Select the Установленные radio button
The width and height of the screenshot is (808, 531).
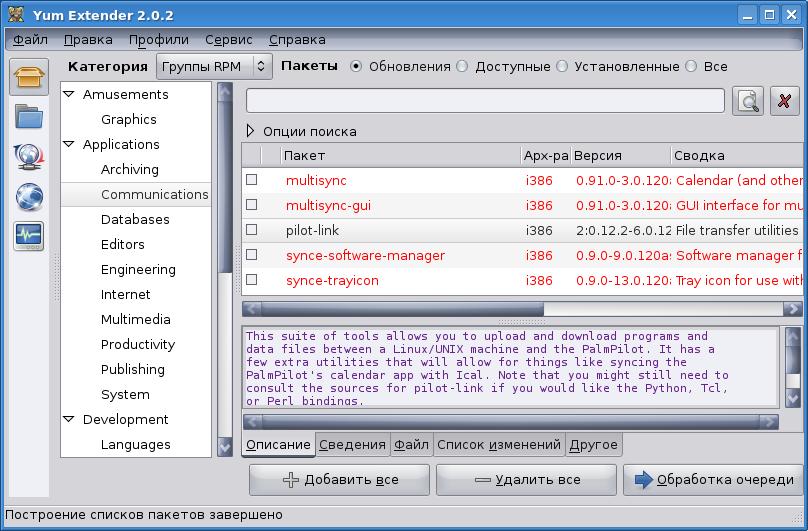562,67
